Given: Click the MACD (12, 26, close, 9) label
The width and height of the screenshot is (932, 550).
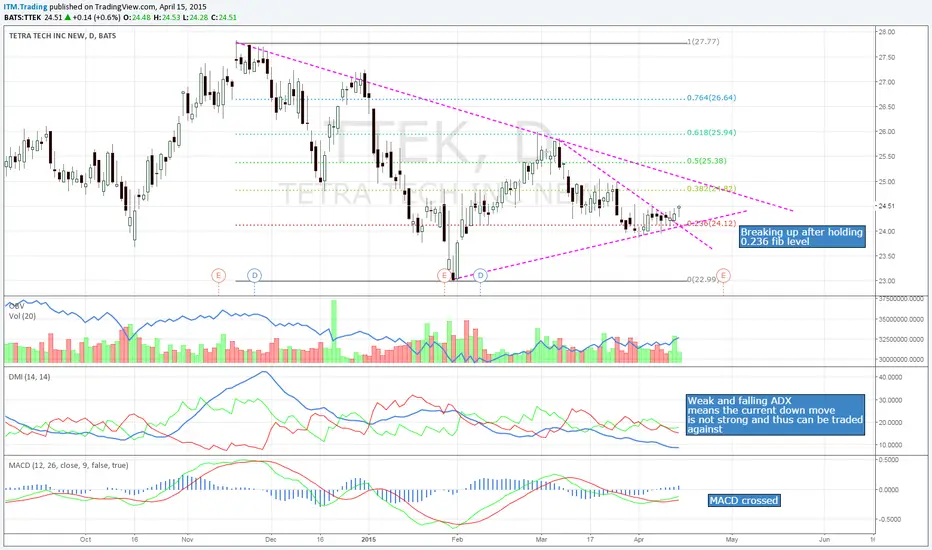Looking at the screenshot, I should tap(68, 465).
